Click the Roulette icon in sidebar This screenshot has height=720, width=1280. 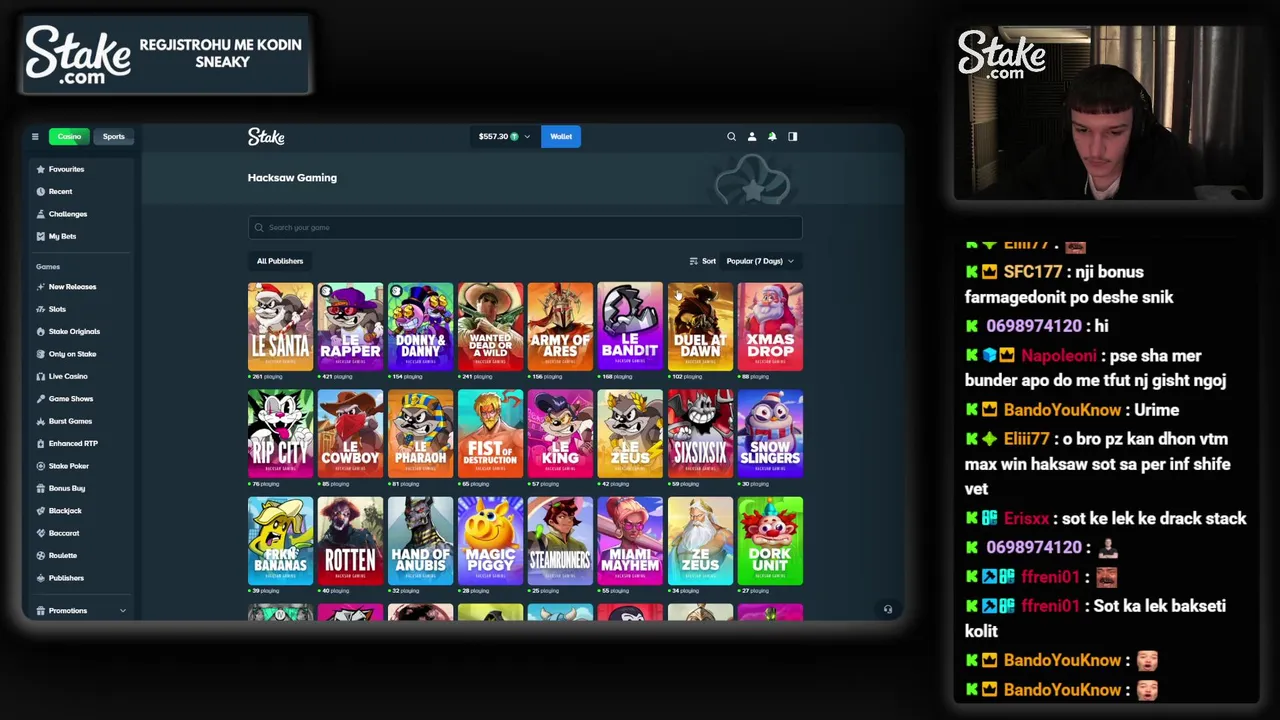coord(40,555)
